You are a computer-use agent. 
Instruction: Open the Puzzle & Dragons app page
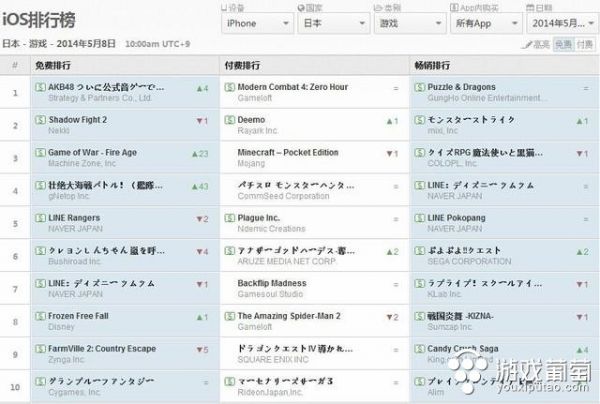tap(461, 87)
